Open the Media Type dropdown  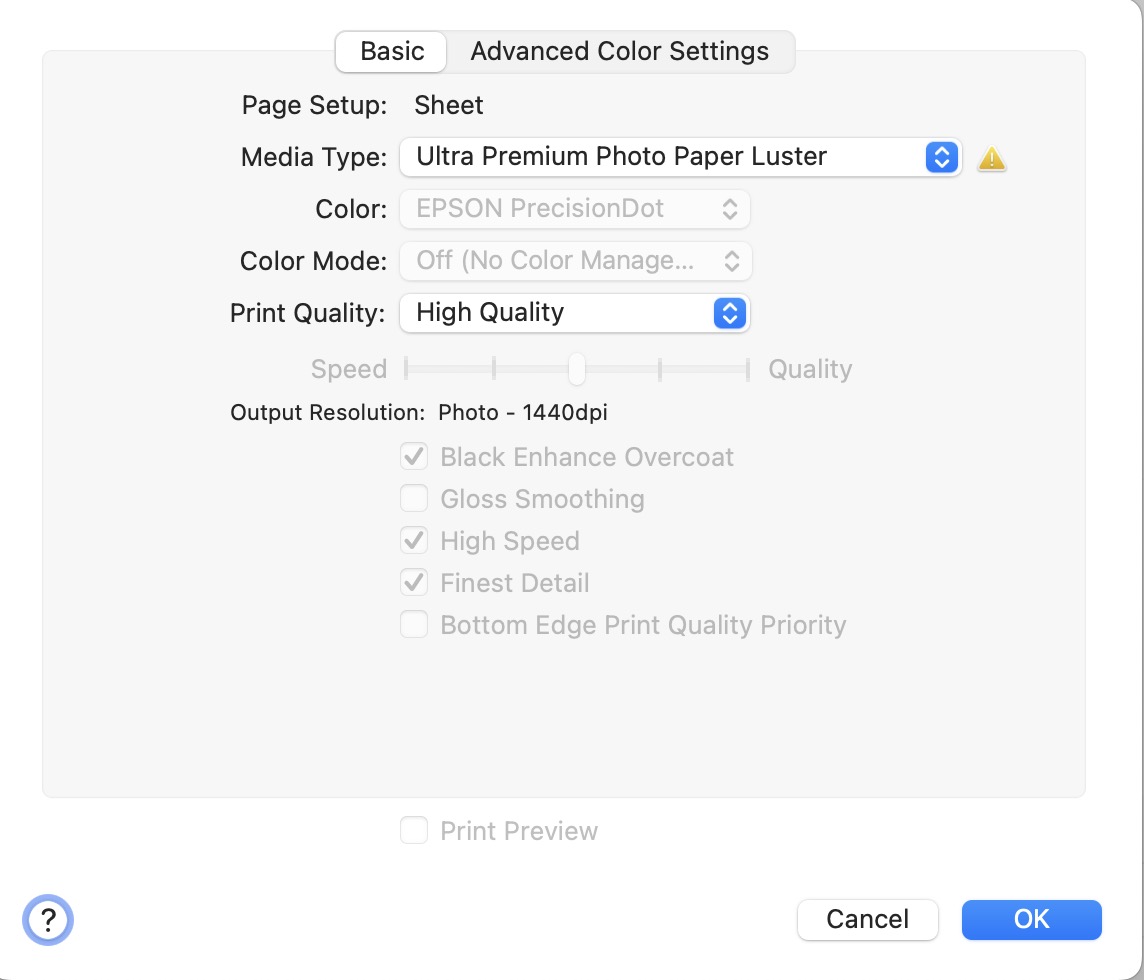click(680, 157)
